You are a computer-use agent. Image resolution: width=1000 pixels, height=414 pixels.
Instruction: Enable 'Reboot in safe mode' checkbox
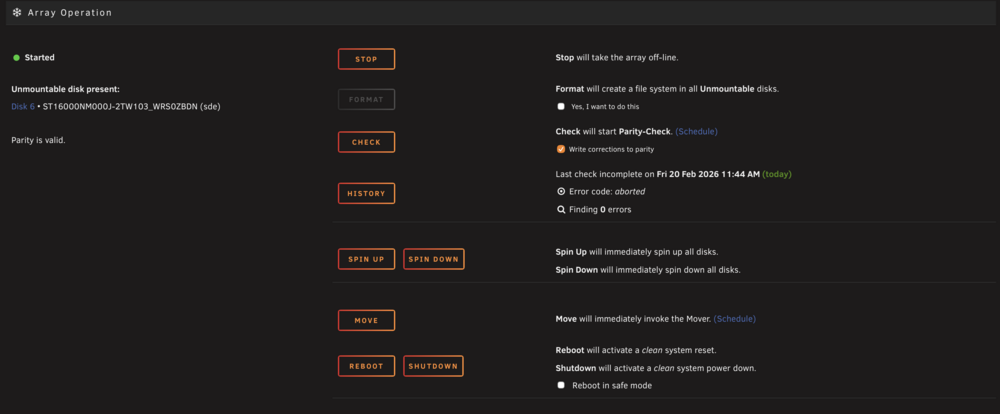click(x=561, y=385)
